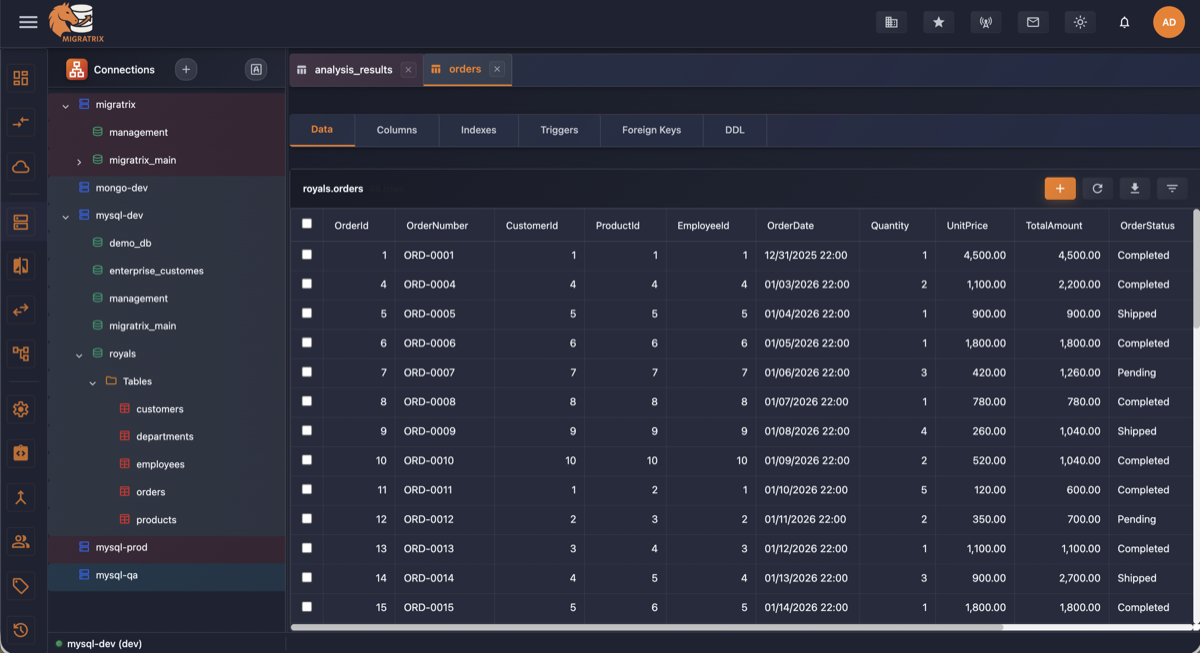Click the broadcast antenna icon in the top bar

[985, 21]
